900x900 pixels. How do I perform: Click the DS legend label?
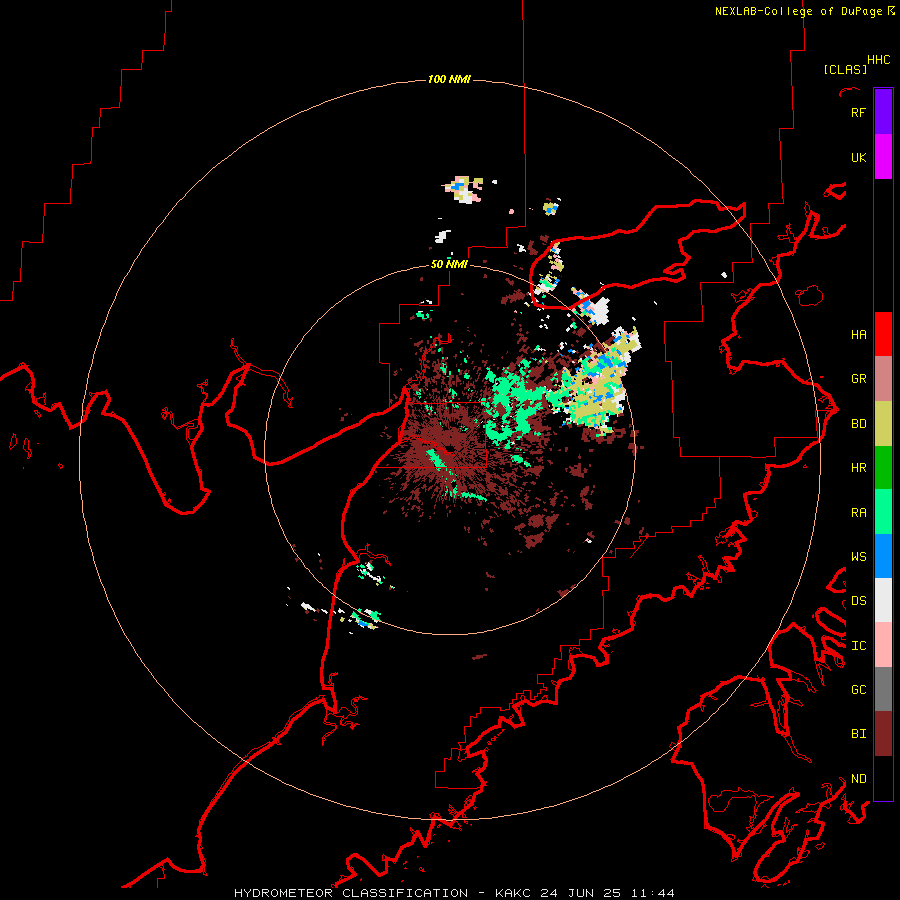point(858,601)
